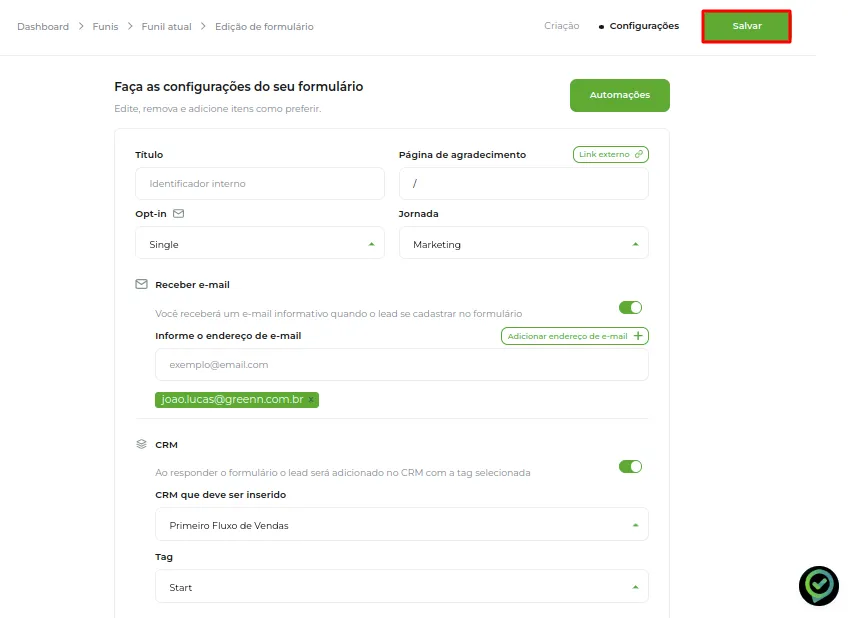
Task: Click the Edição de formulário breadcrumb
Action: point(264,27)
